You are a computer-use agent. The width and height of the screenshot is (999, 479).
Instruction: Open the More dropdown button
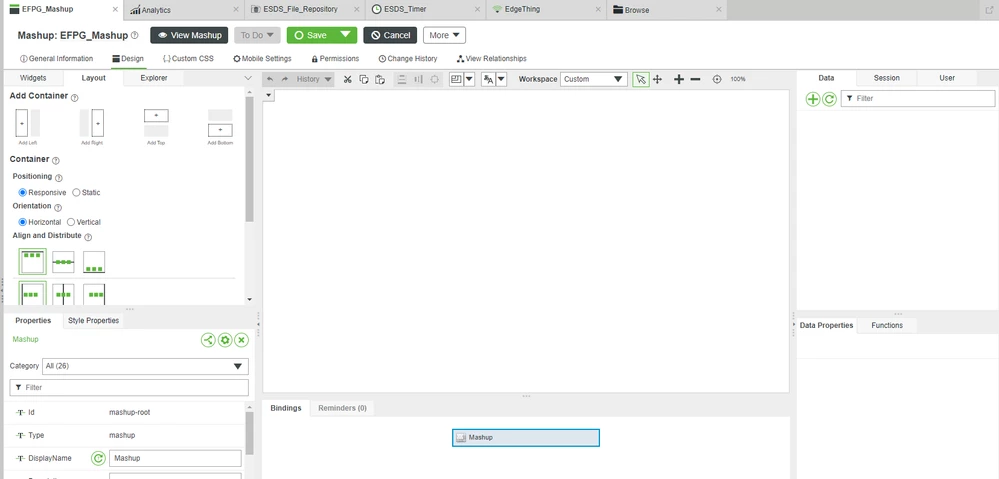(444, 36)
